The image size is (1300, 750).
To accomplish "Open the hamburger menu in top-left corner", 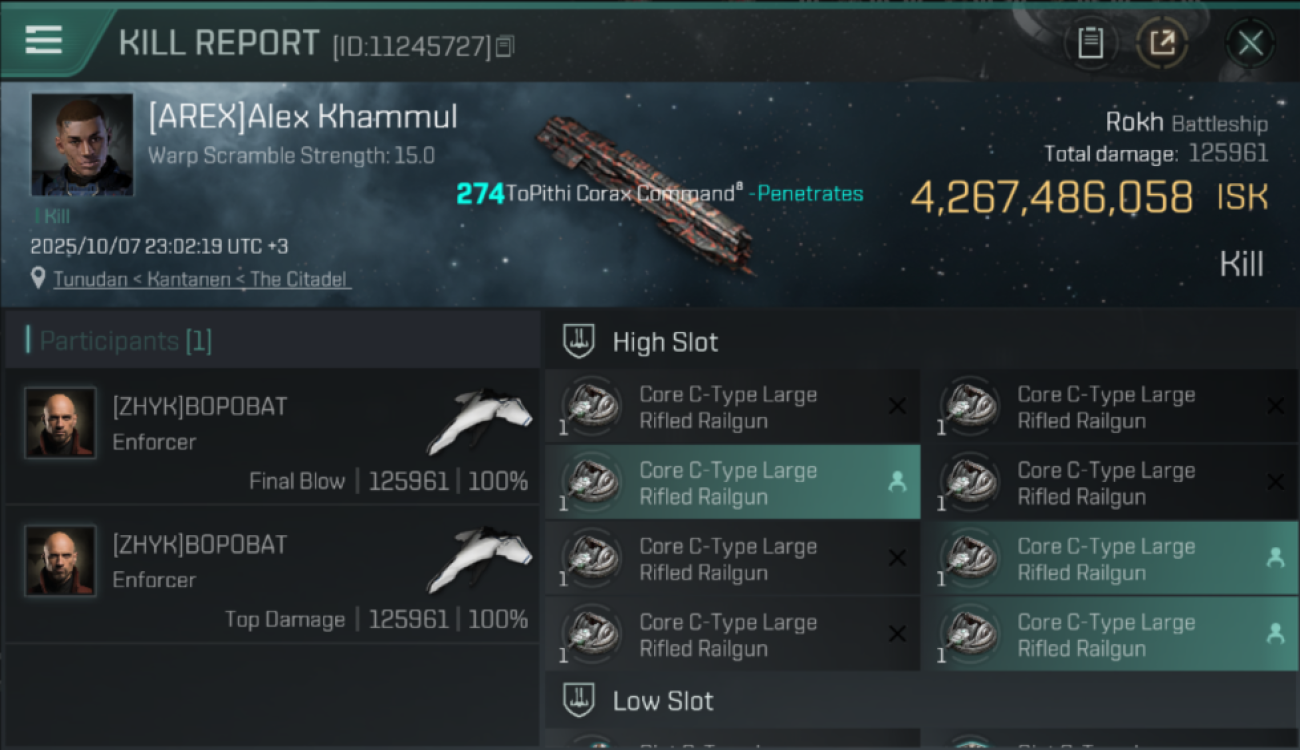I will tap(44, 41).
